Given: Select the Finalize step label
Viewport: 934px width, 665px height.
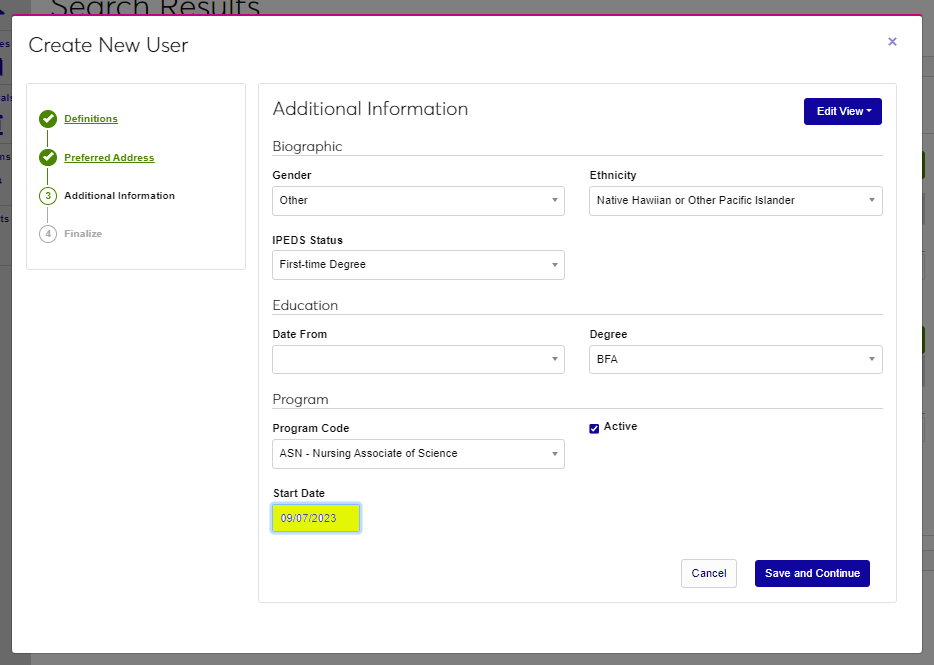Looking at the screenshot, I should click(83, 234).
